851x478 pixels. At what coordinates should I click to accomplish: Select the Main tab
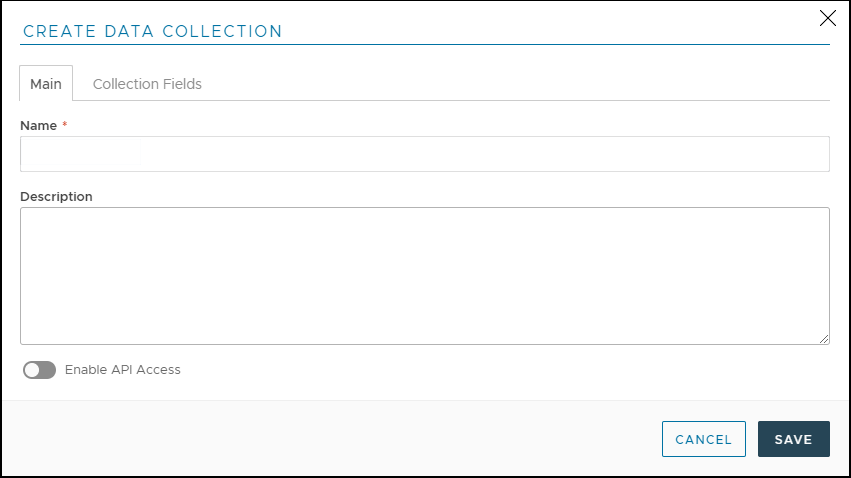[x=46, y=84]
